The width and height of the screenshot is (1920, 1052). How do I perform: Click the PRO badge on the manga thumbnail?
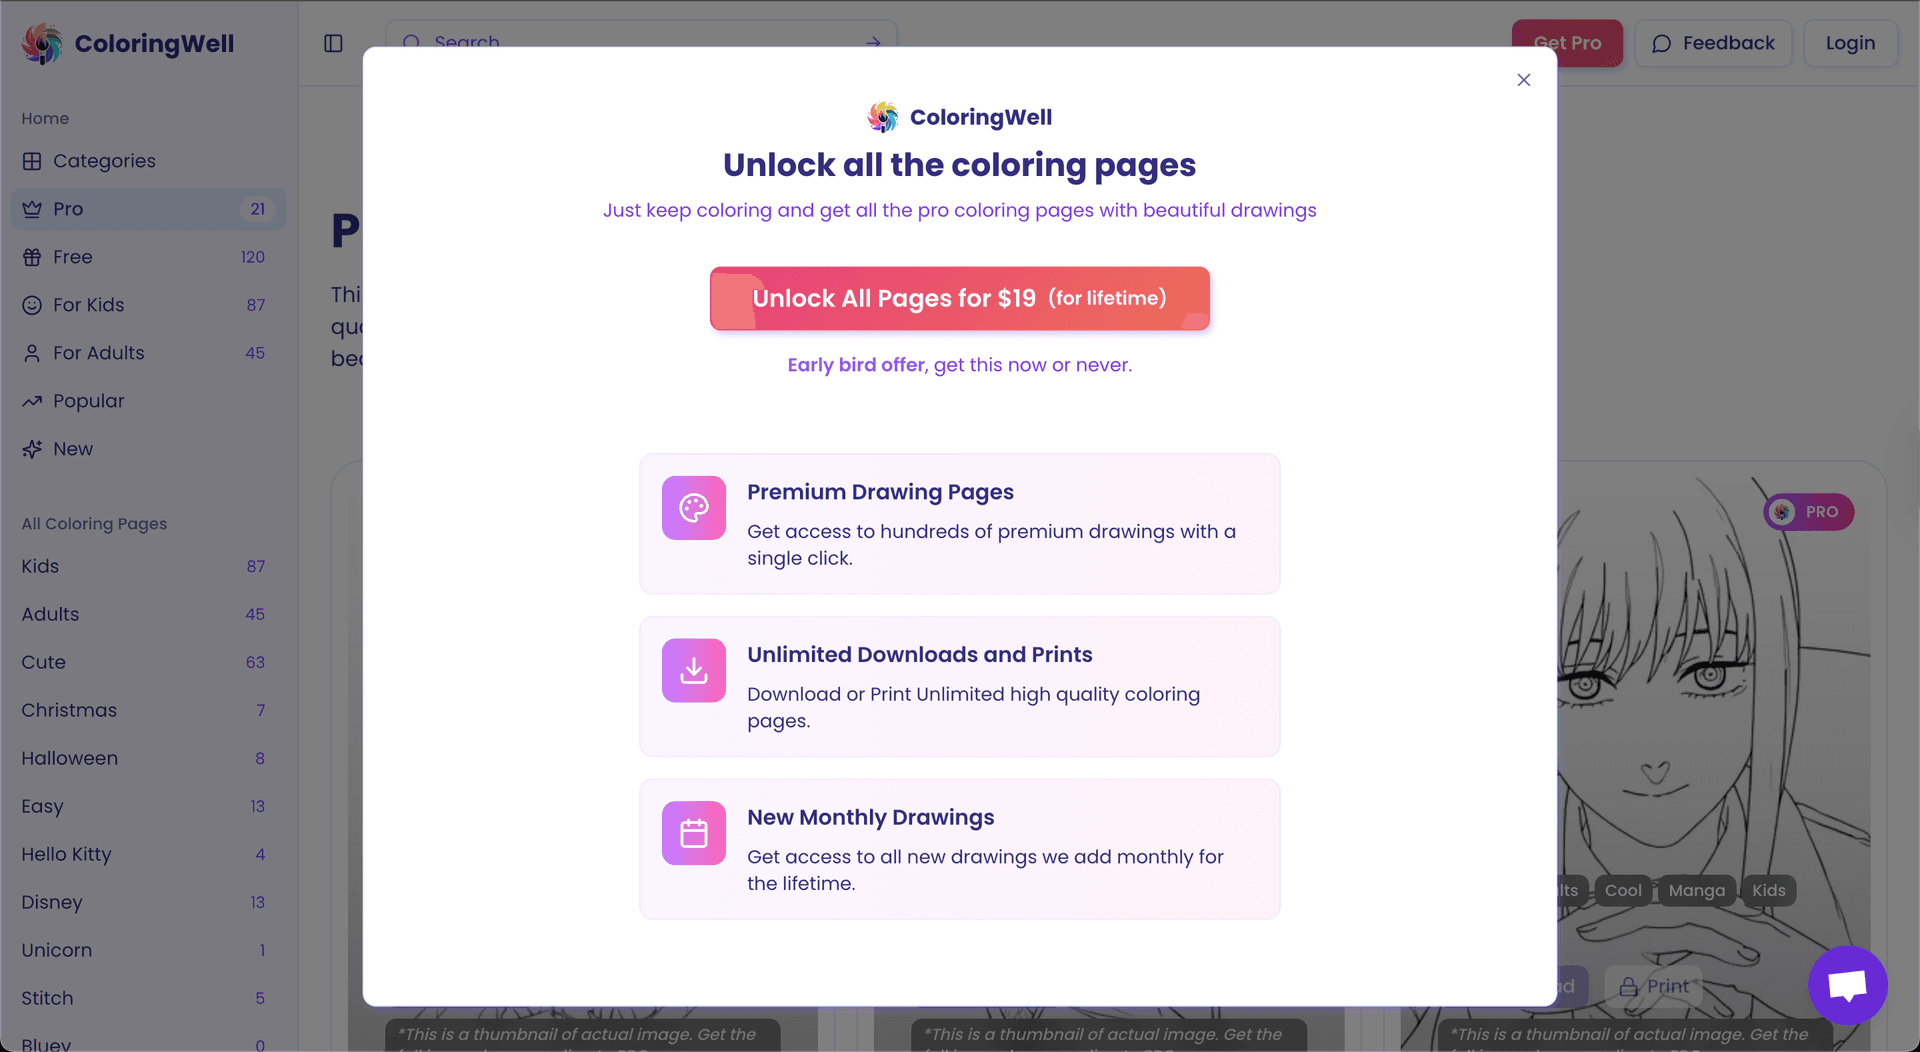pyautogui.click(x=1808, y=512)
